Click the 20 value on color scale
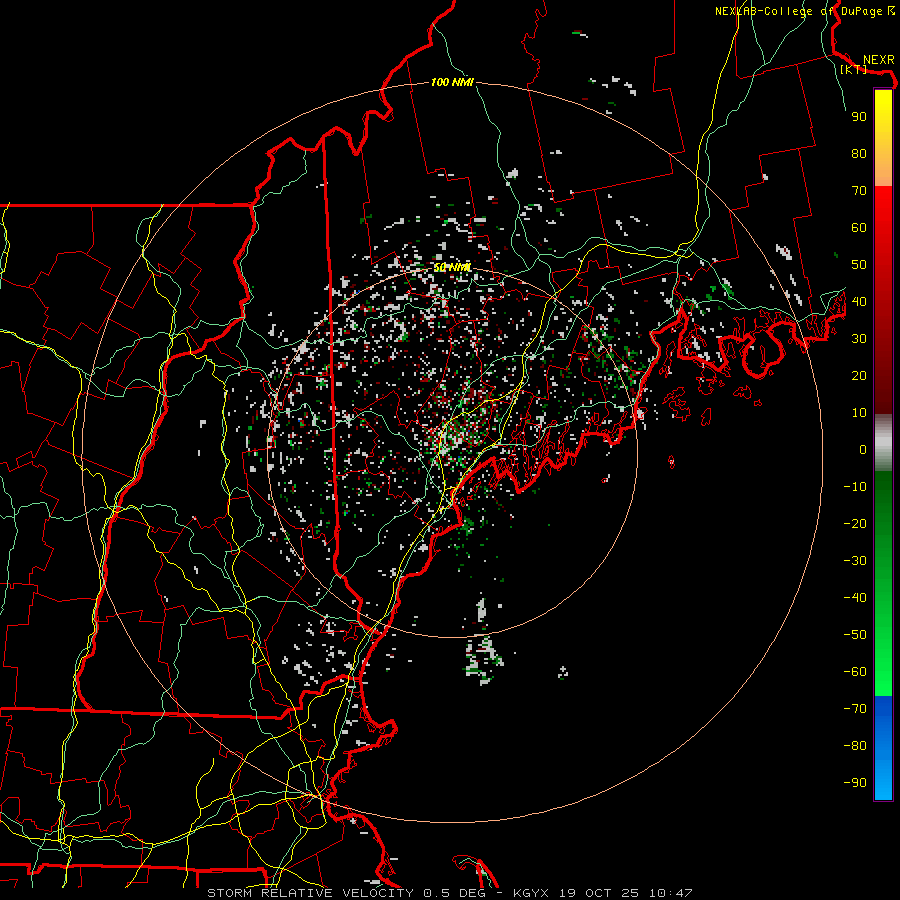900x900 pixels. click(x=859, y=375)
